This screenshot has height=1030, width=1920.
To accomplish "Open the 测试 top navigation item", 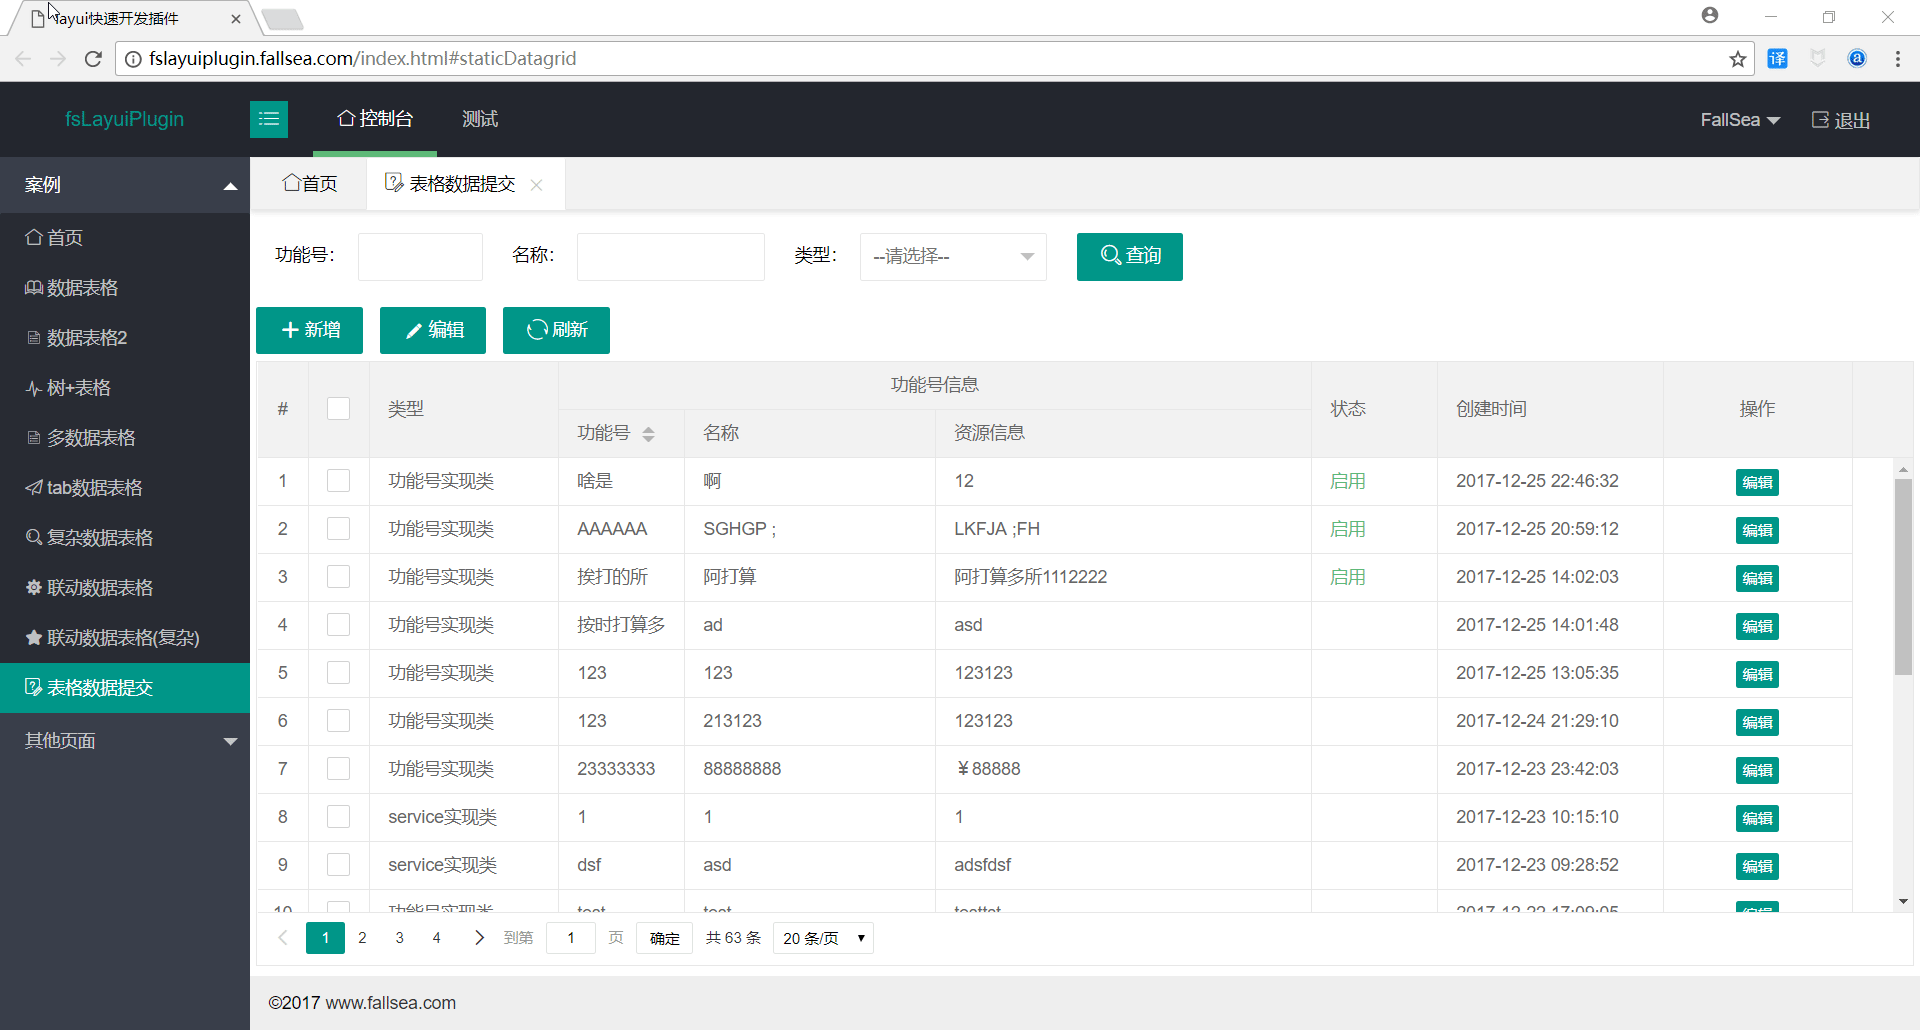I will pos(480,119).
